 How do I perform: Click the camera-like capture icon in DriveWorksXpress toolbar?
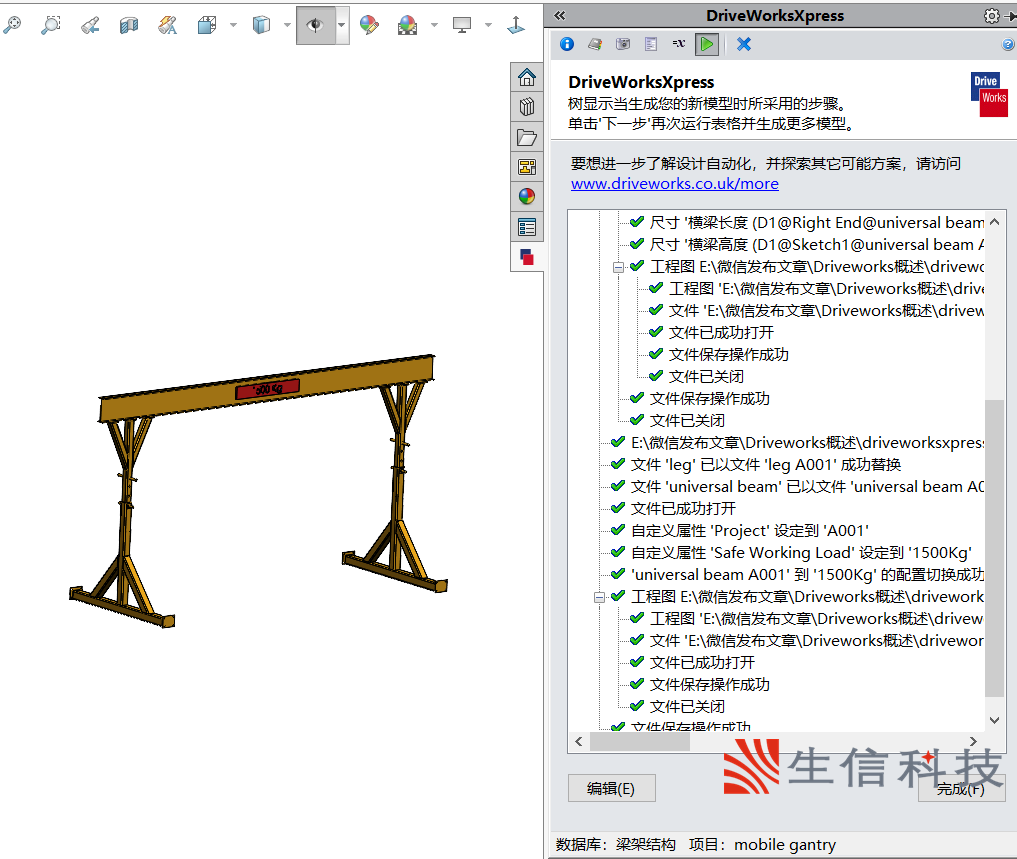point(623,44)
